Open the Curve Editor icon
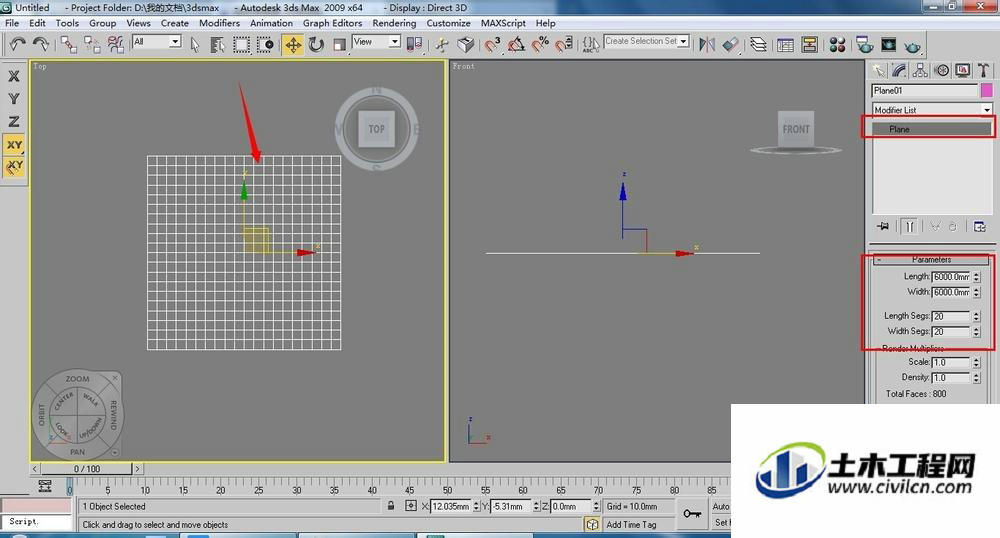This screenshot has height=538, width=1000. tap(786, 45)
